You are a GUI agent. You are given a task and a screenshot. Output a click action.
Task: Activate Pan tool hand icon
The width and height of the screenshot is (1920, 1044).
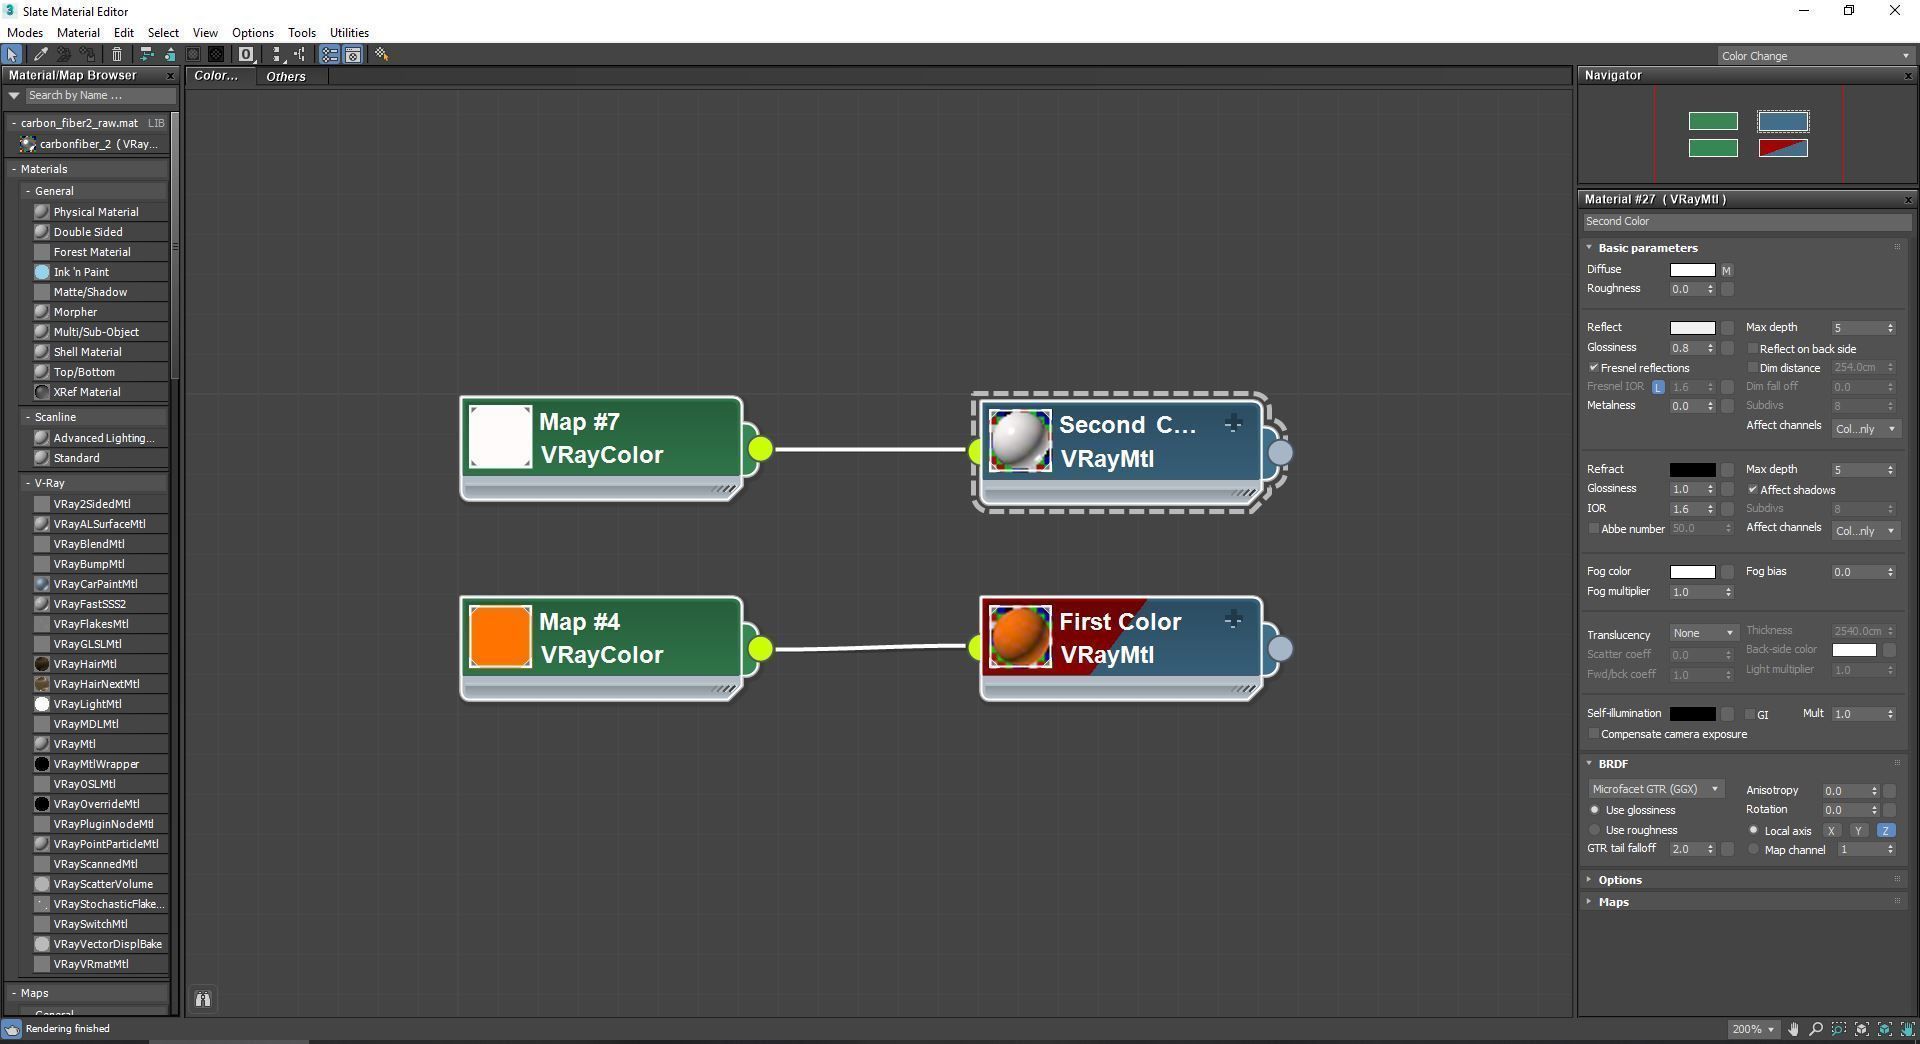(1794, 1029)
